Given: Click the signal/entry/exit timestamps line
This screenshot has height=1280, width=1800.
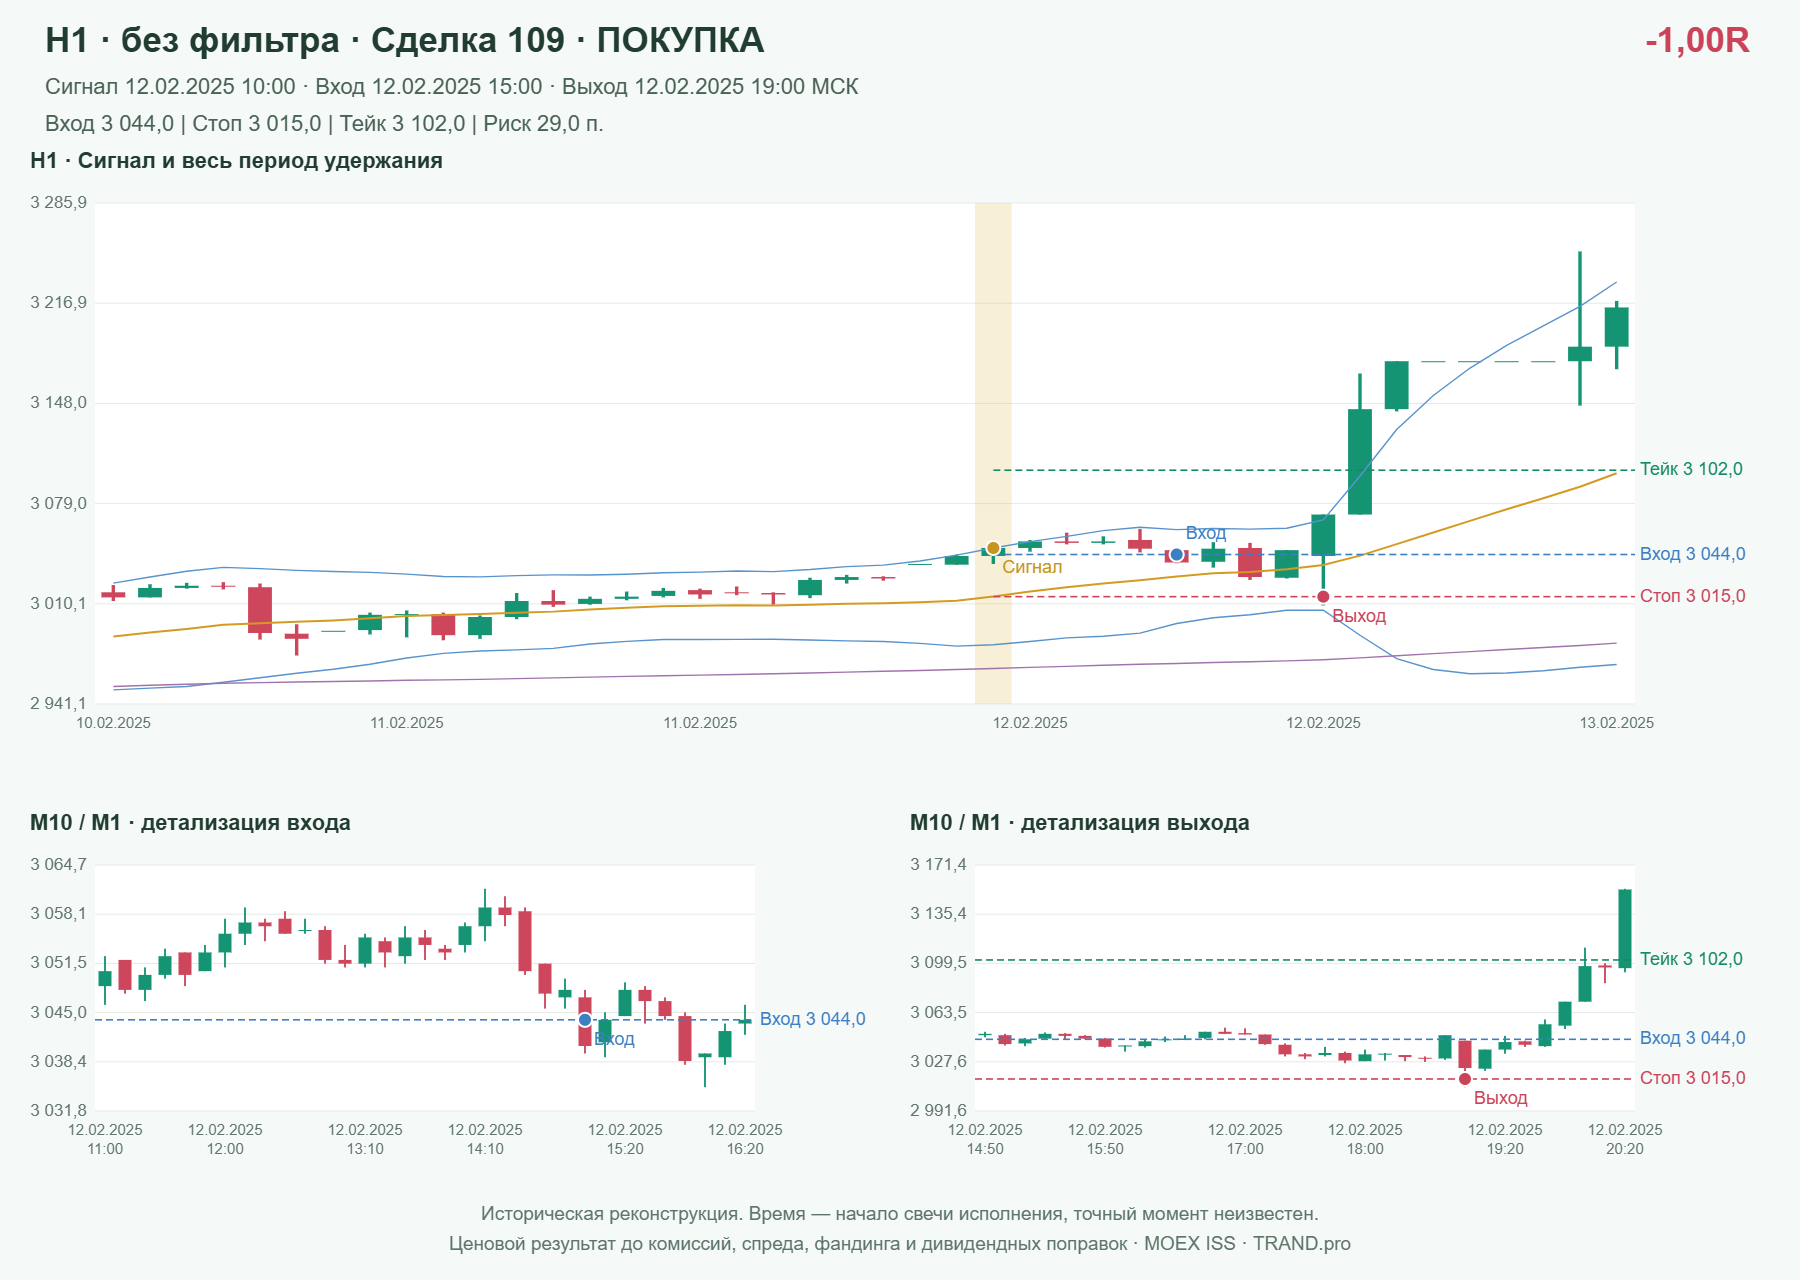Looking at the screenshot, I should click(x=452, y=87).
